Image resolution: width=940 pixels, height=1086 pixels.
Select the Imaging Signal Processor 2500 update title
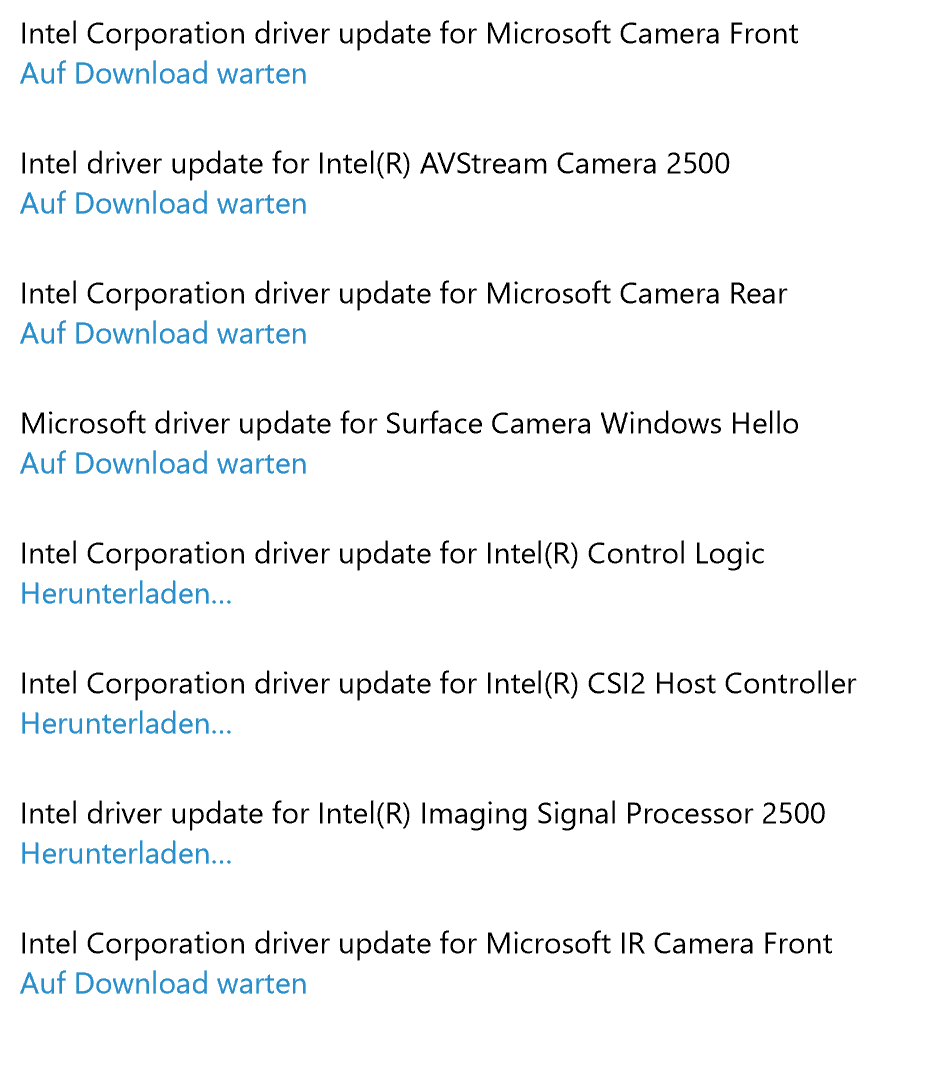423,814
